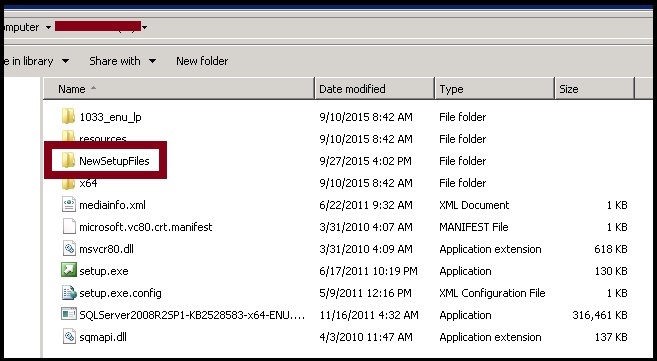Open the 1033_enu_lp folder icon

[x=68, y=117]
